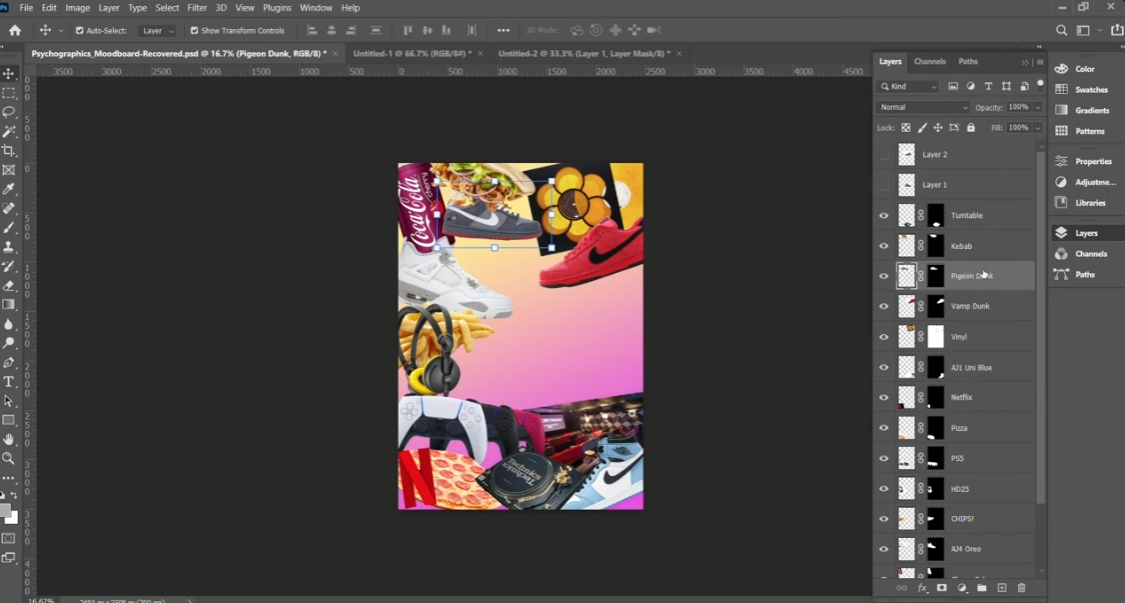Select the Crop tool
Viewport: 1125px width, 603px height.
point(9,151)
